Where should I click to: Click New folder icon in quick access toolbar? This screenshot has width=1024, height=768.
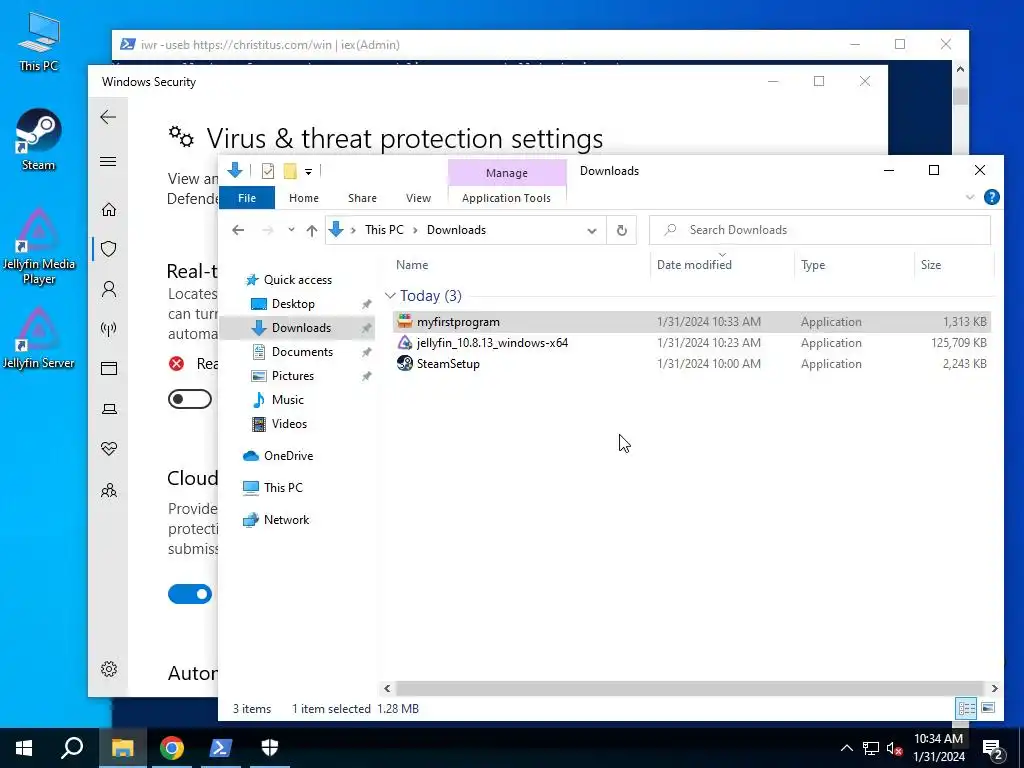click(290, 171)
